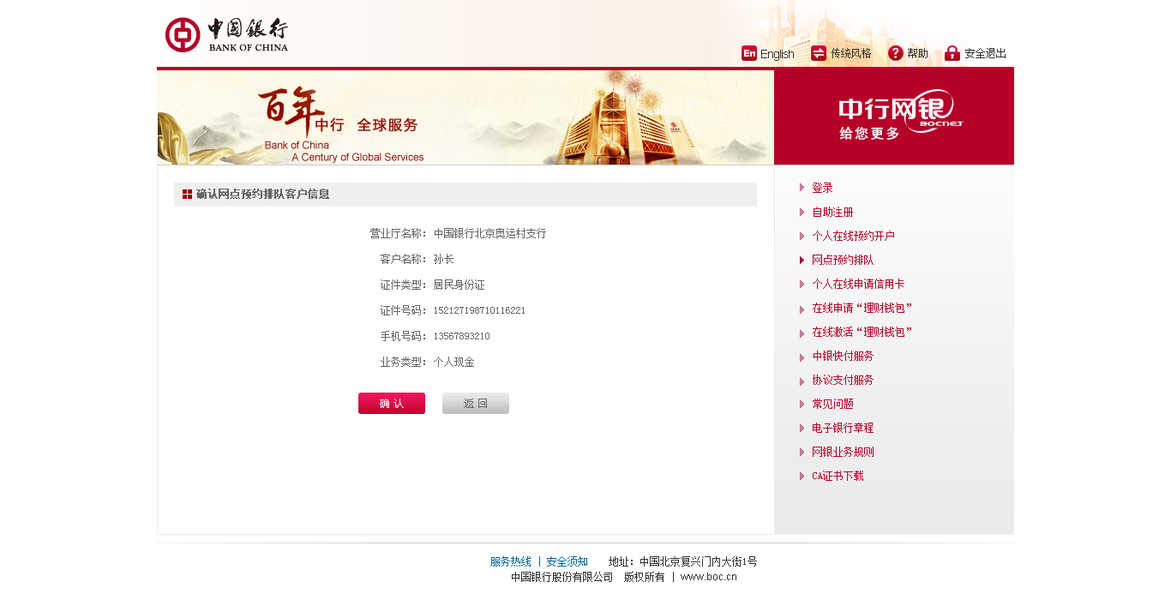The image size is (1171, 600).
Task: Click the customer name 孙长
Action: click(x=444, y=259)
